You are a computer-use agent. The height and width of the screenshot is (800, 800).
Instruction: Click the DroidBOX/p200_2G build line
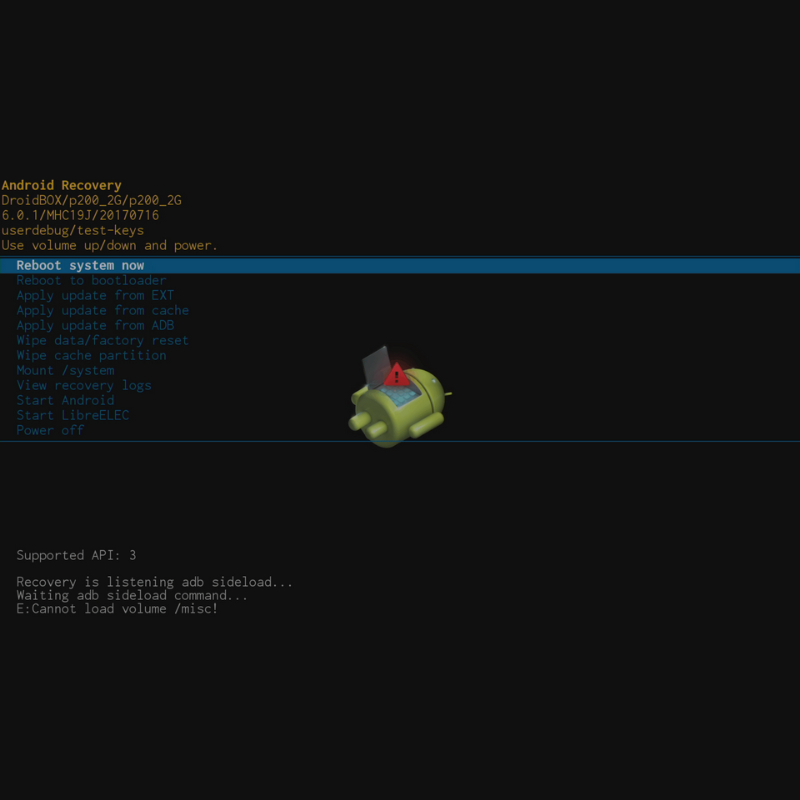point(91,200)
